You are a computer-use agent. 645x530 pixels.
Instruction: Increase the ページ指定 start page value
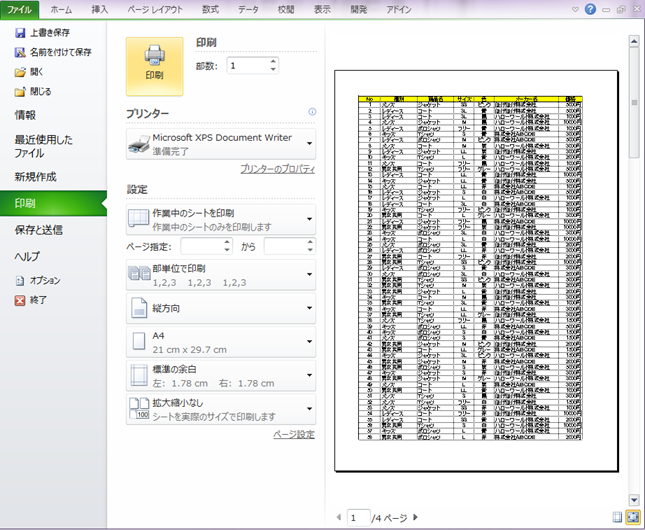227,242
